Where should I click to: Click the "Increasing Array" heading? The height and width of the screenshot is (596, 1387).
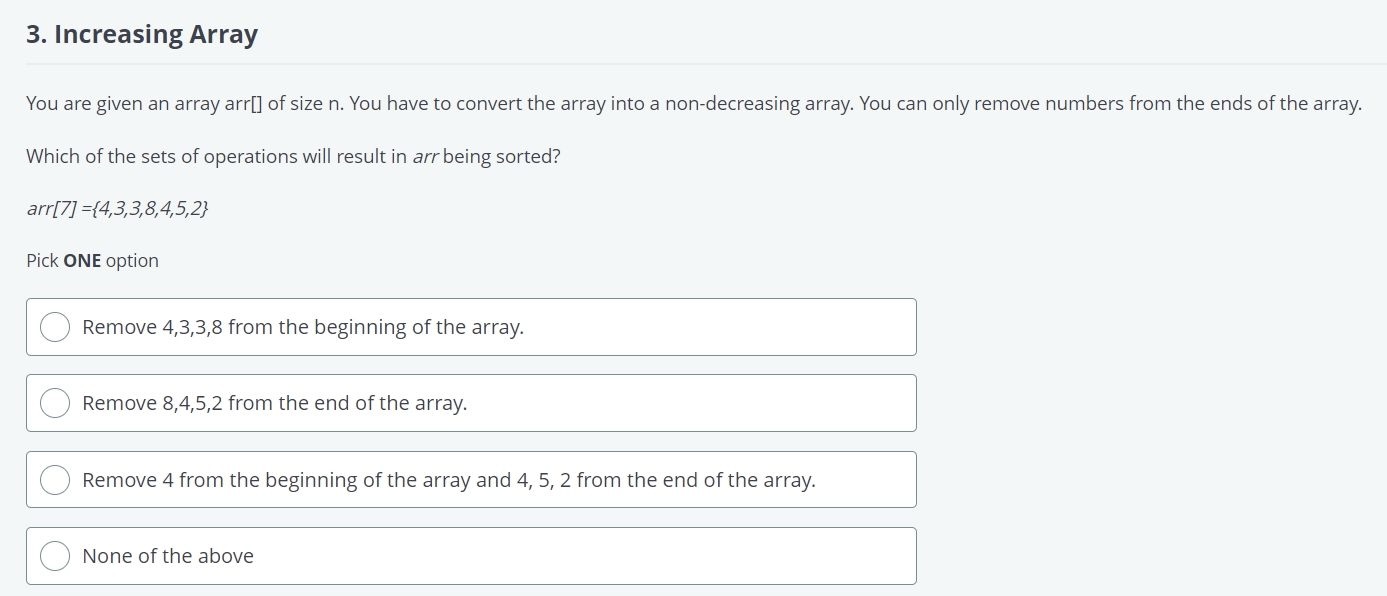[x=156, y=34]
